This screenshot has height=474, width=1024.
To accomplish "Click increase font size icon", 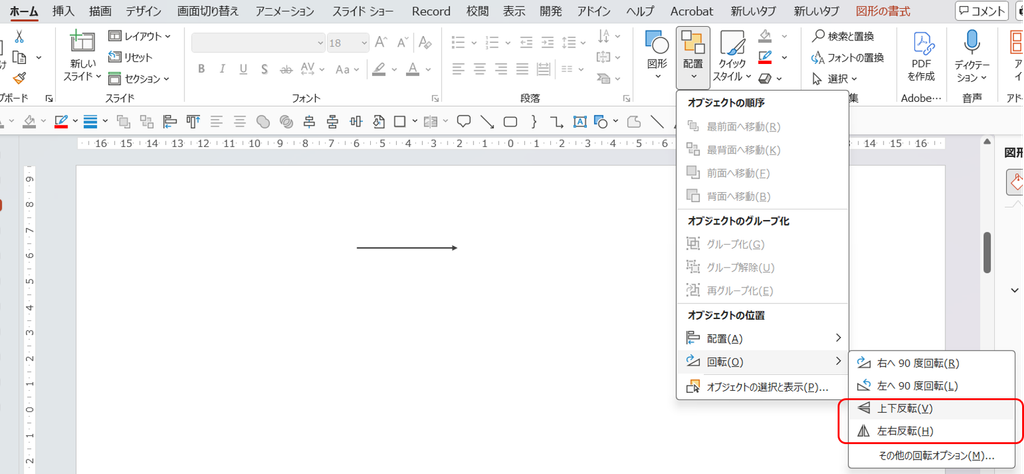I will [x=382, y=43].
